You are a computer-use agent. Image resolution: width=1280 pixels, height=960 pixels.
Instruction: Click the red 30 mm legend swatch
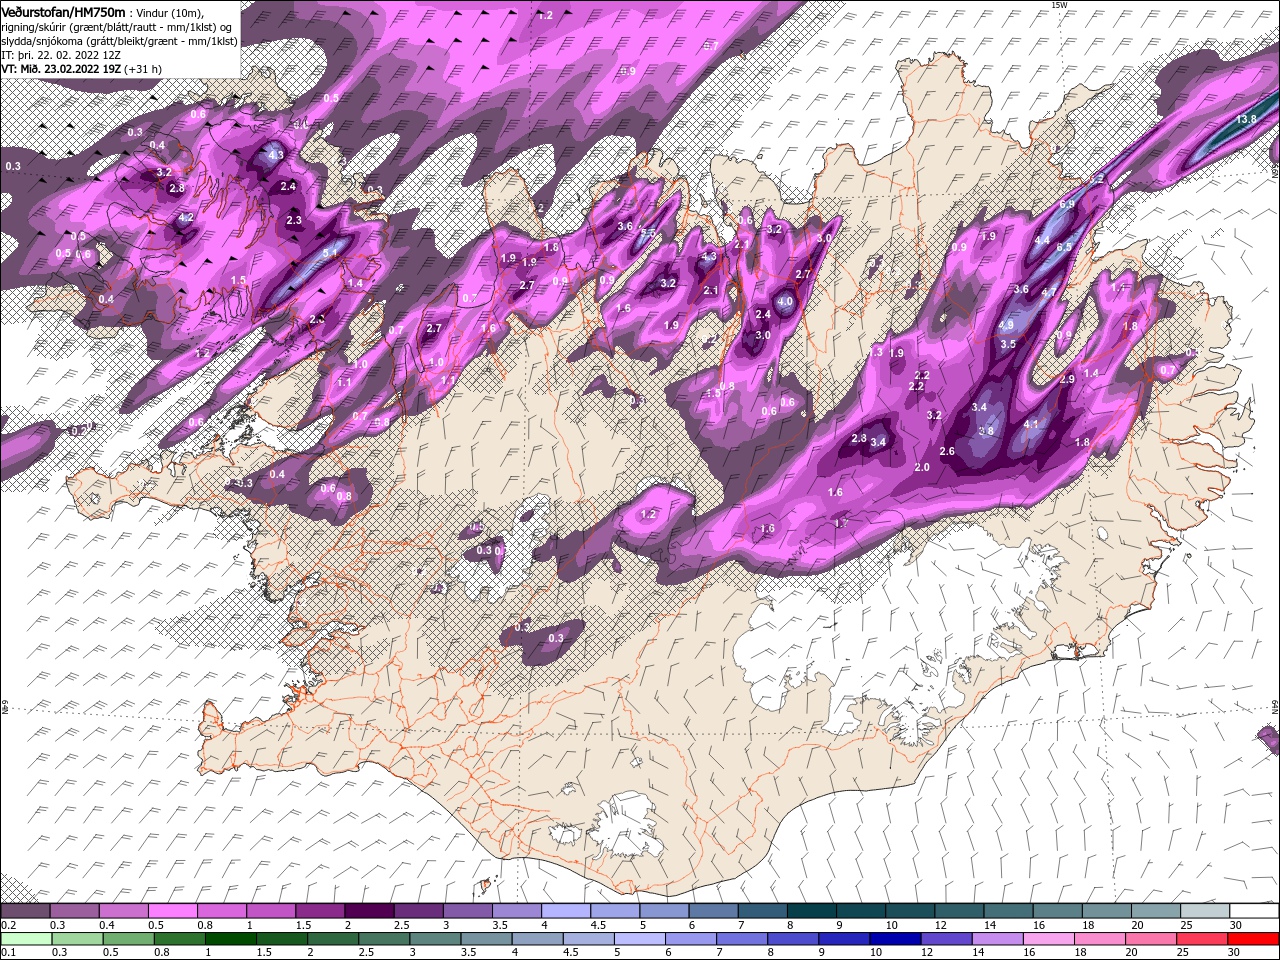[1252, 938]
